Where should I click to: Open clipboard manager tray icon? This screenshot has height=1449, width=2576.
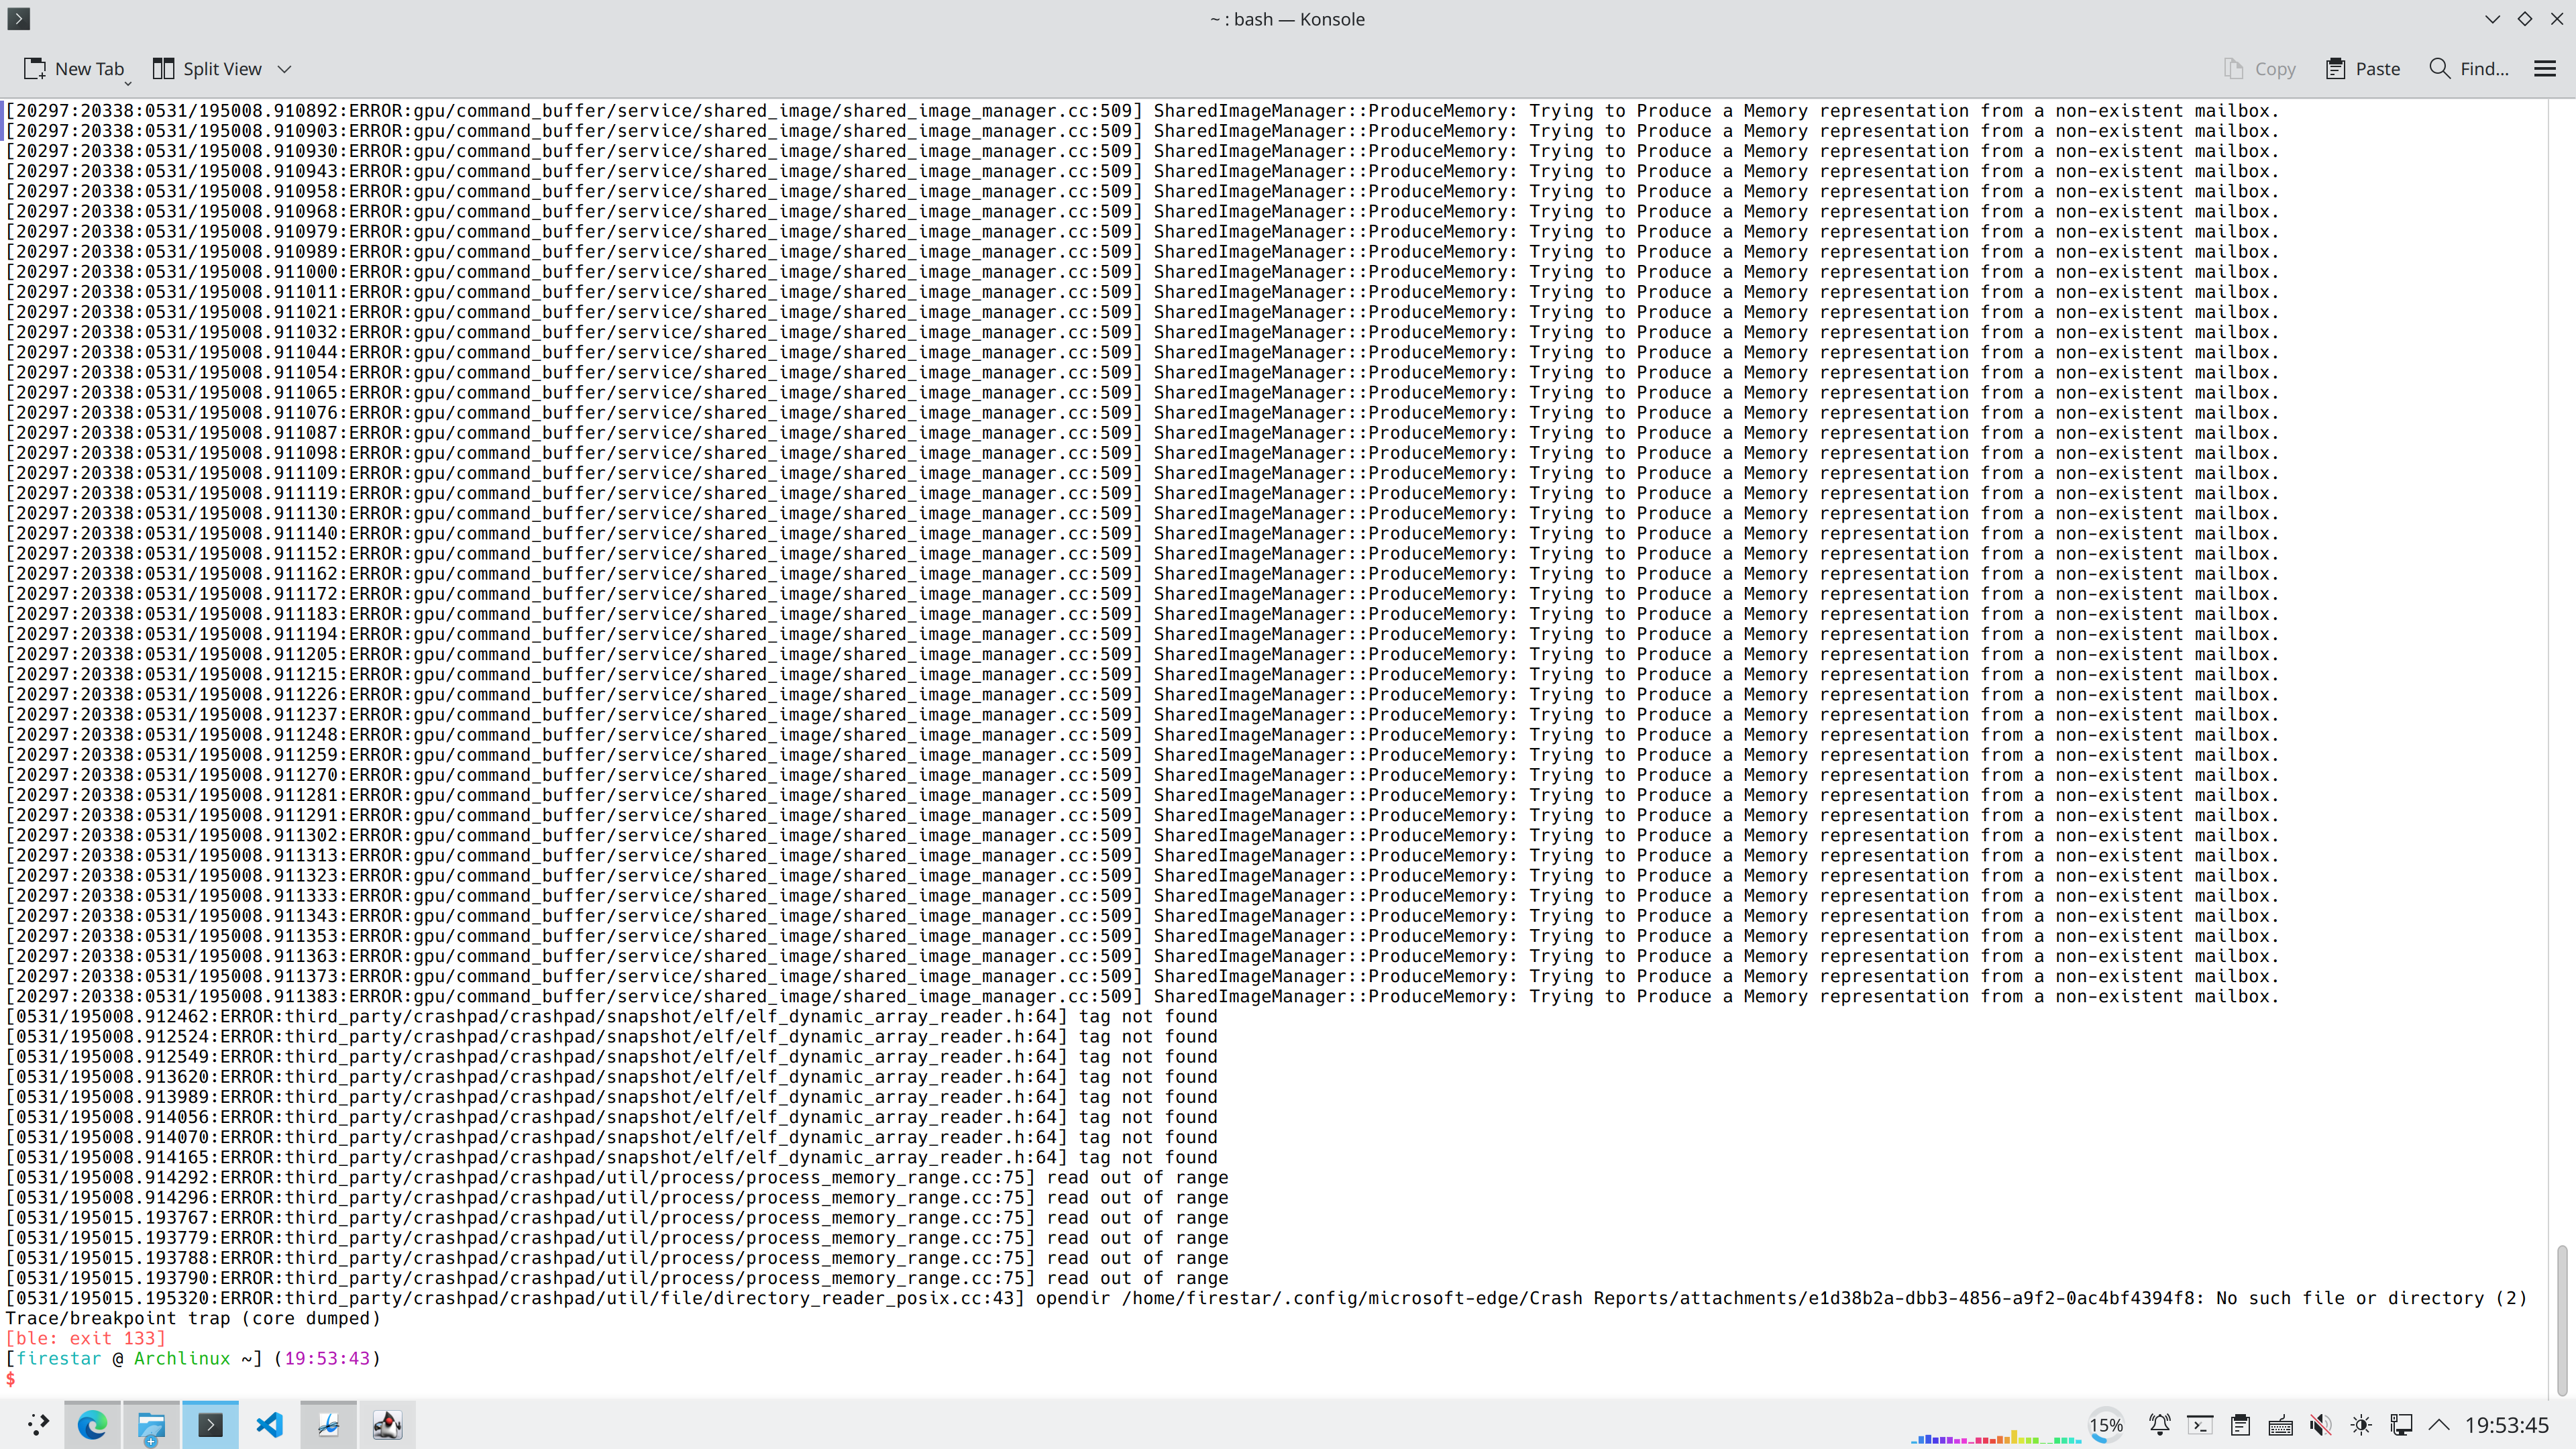[x=2241, y=1425]
